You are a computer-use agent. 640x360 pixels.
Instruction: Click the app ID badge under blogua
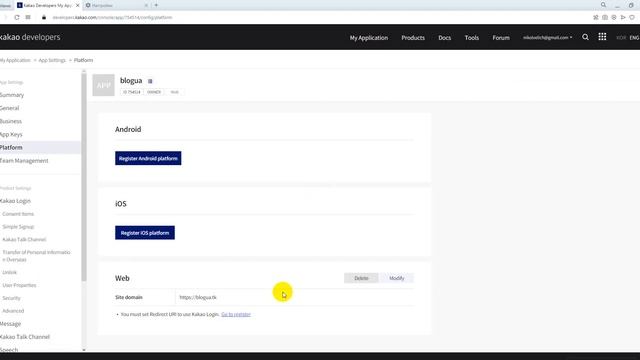[x=131, y=92]
